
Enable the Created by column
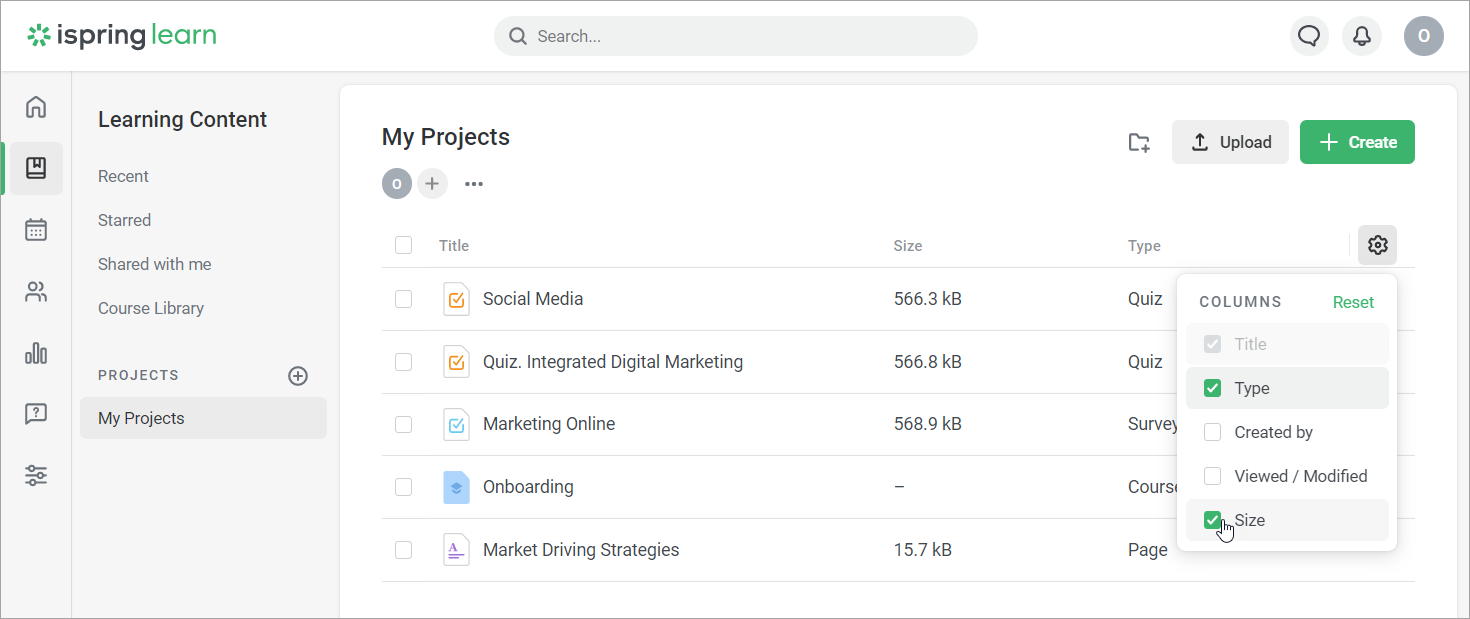pyautogui.click(x=1212, y=432)
